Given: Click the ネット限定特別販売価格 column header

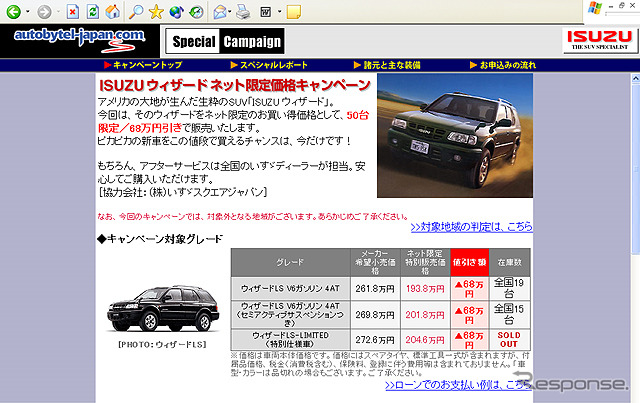Looking at the screenshot, I should click(x=425, y=262).
